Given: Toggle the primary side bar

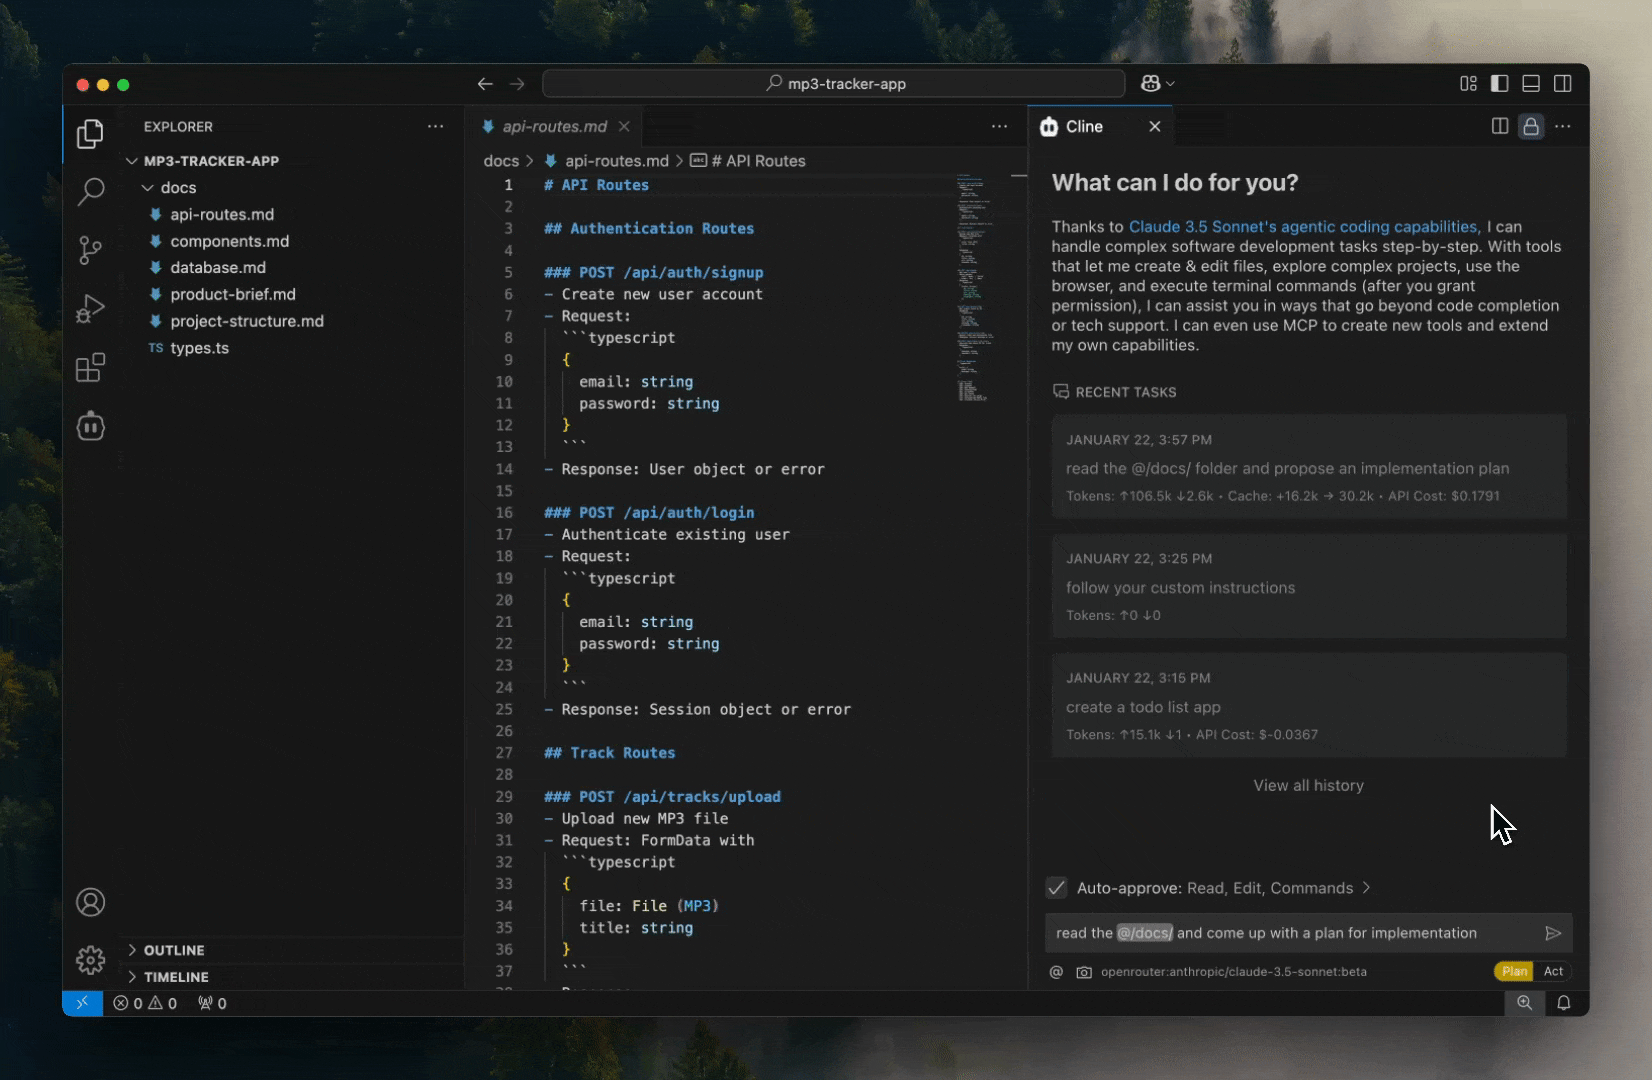Looking at the screenshot, I should point(1499,84).
